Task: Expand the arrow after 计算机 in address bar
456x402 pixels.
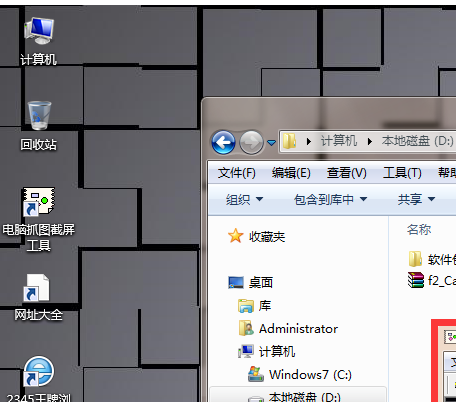Action: point(369,141)
